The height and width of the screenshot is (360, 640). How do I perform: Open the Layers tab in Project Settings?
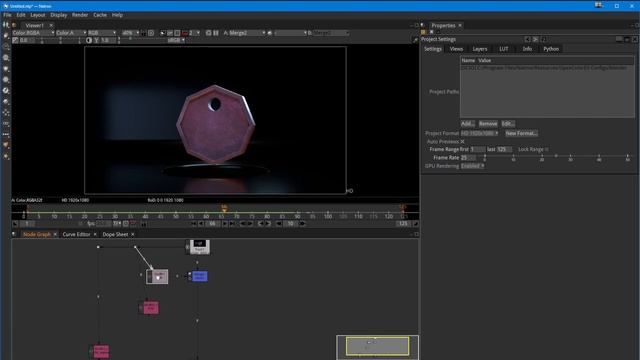tap(480, 49)
